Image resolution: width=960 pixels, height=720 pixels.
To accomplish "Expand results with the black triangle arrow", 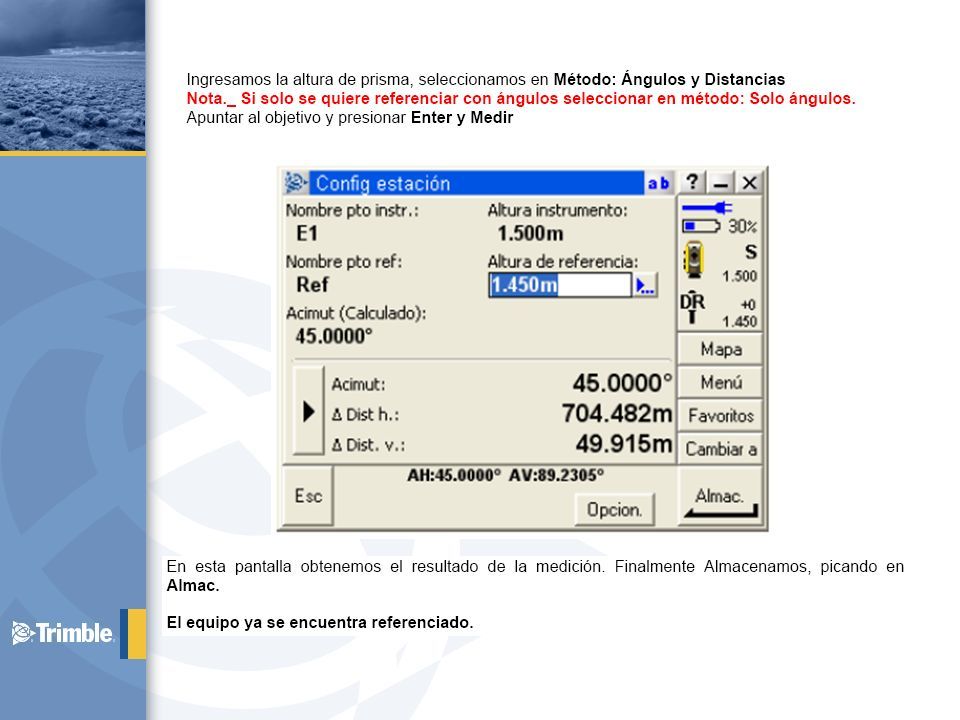I will pyautogui.click(x=309, y=411).
